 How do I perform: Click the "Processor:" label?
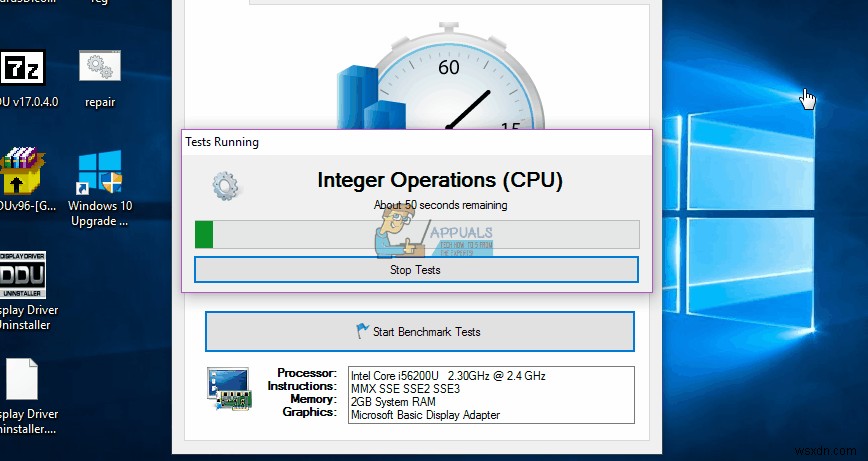click(307, 373)
